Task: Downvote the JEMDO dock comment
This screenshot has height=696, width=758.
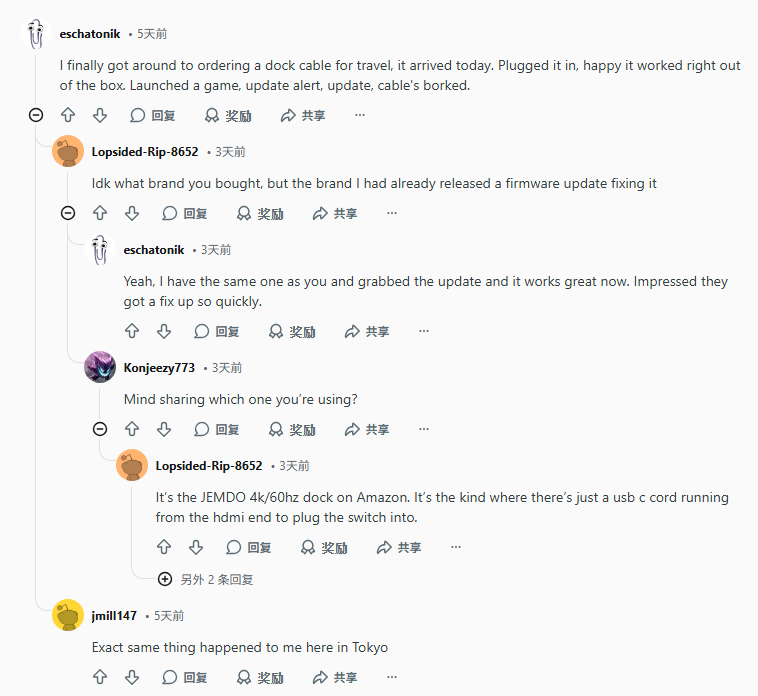Action: pyautogui.click(x=196, y=548)
